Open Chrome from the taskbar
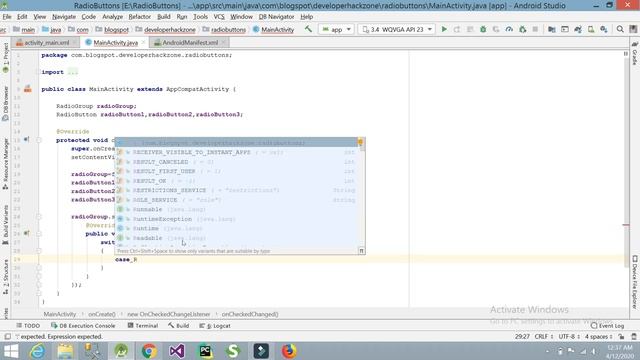640x360 pixels. (x=149, y=351)
